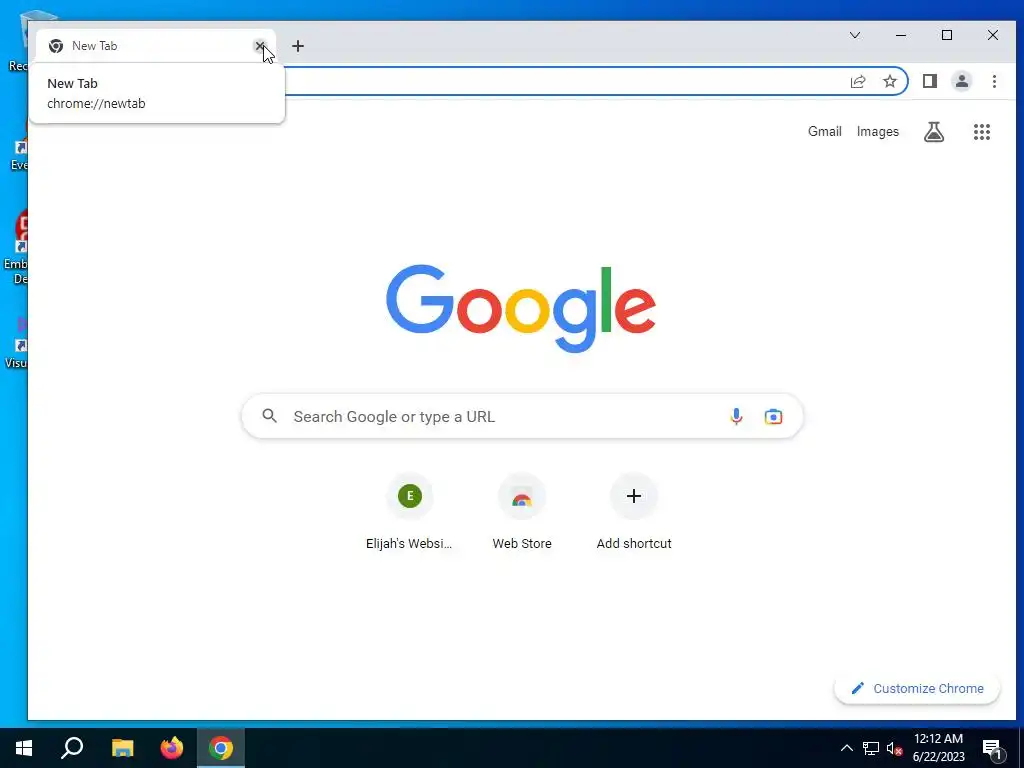Open the tab search chevron
The width and height of the screenshot is (1024, 768).
pyautogui.click(x=855, y=35)
